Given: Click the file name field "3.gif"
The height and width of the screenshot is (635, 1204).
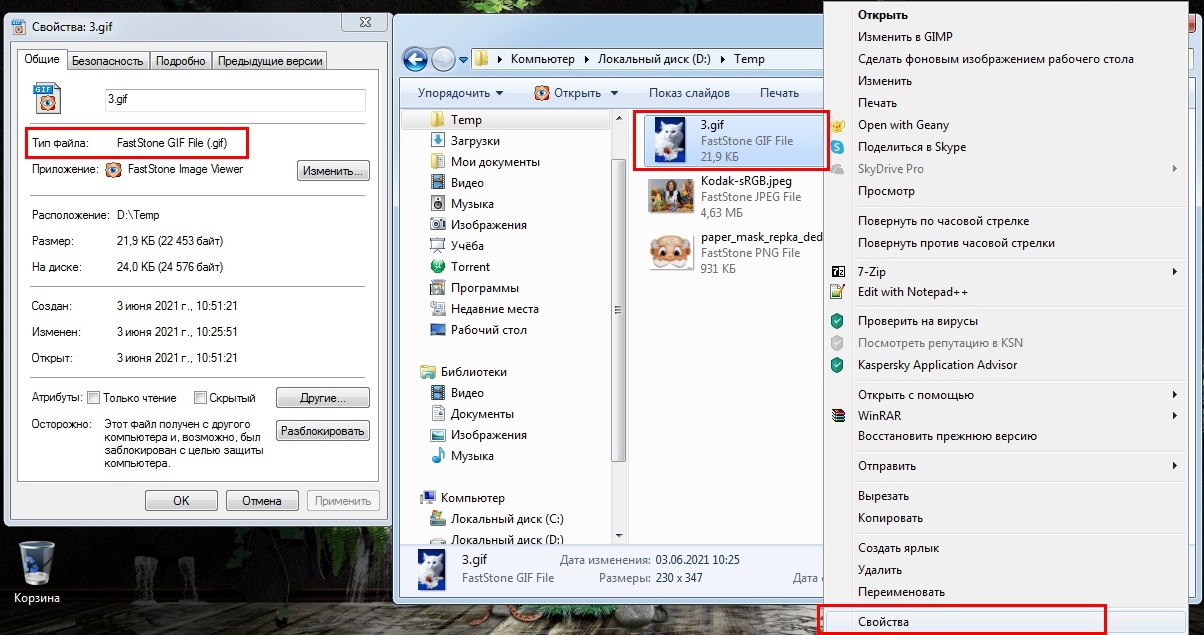Looking at the screenshot, I should [x=235, y=99].
